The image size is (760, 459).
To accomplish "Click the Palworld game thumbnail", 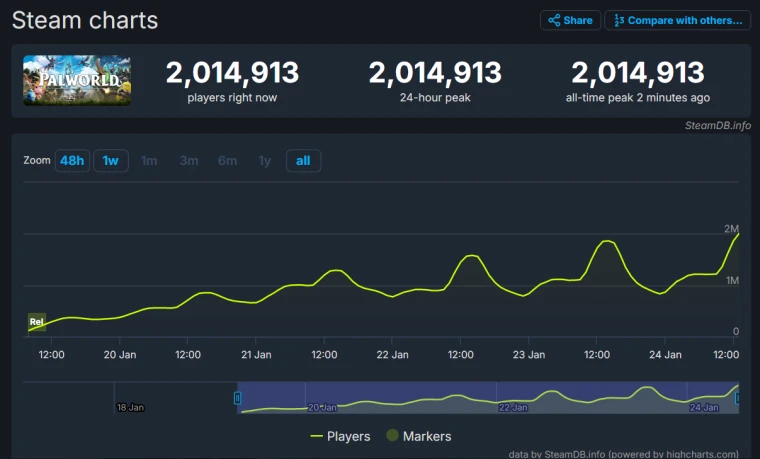I will [x=77, y=80].
